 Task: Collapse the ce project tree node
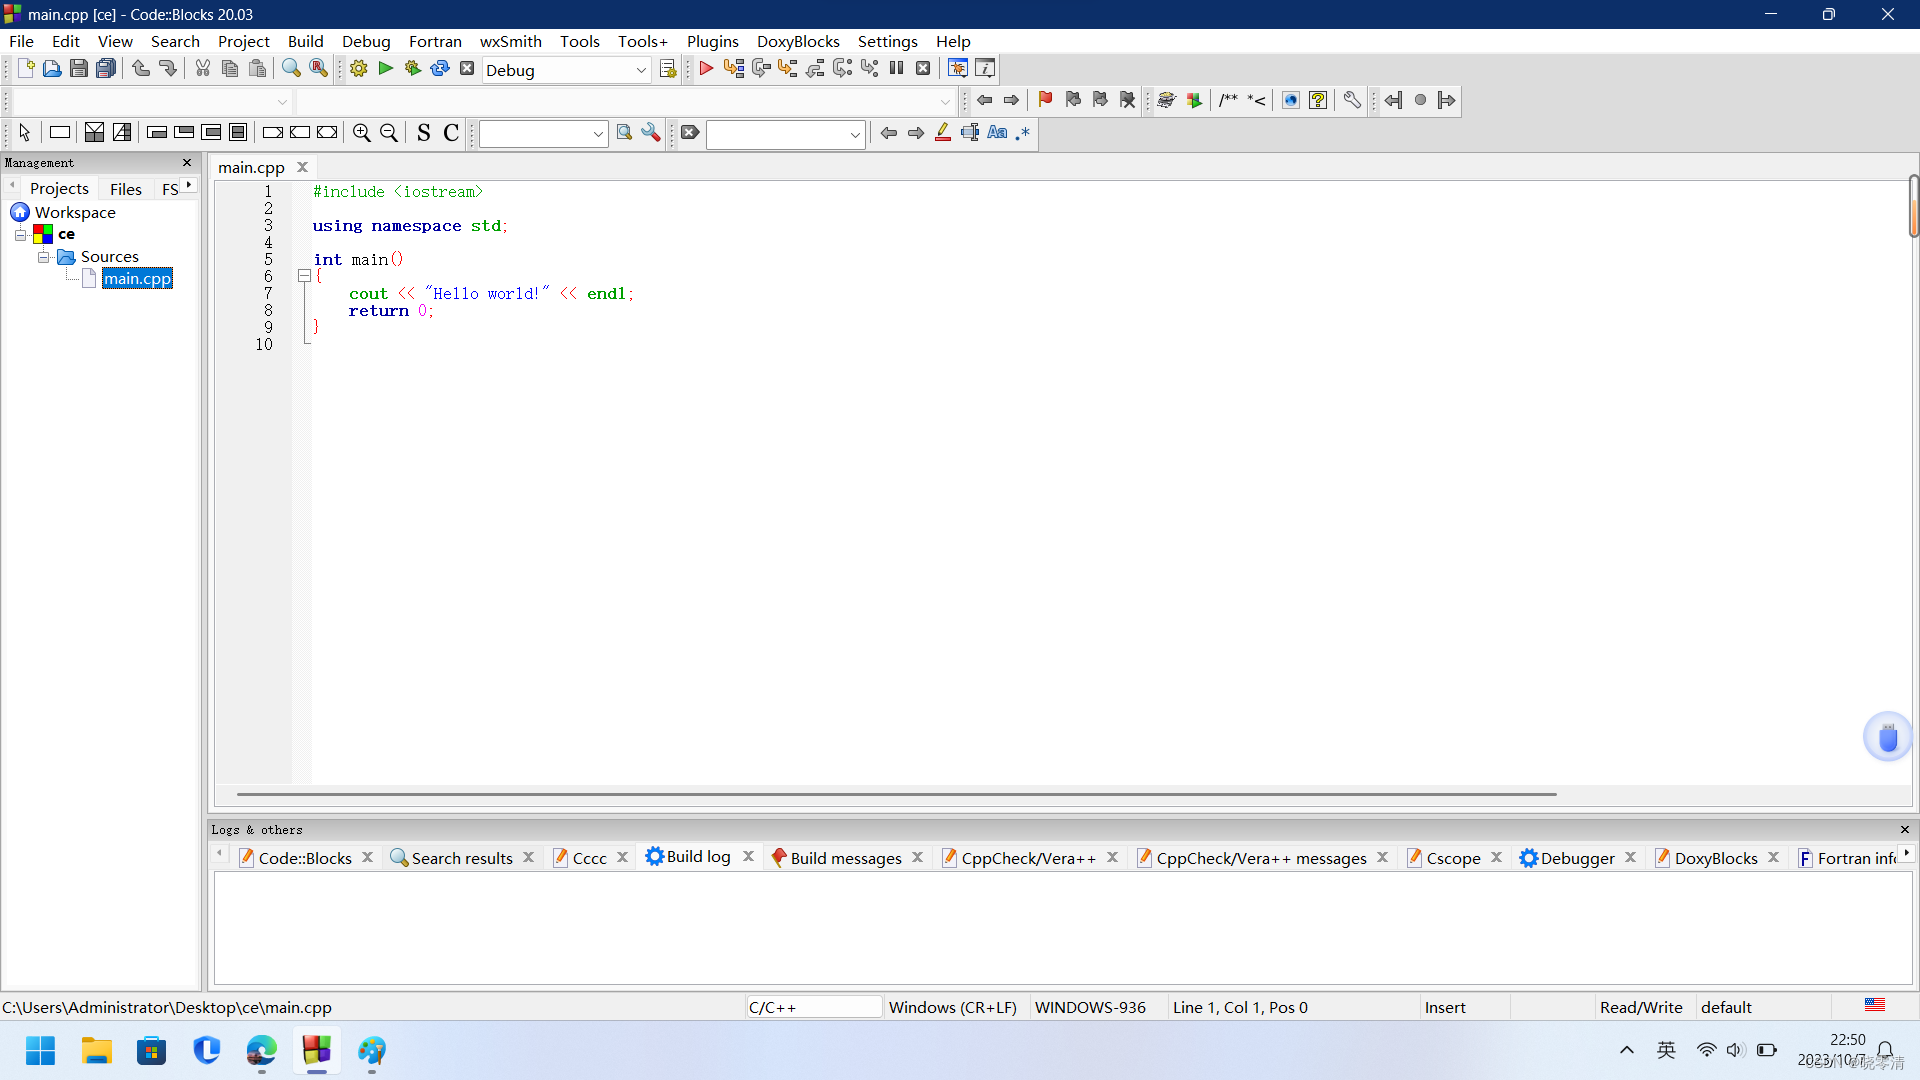[20, 235]
